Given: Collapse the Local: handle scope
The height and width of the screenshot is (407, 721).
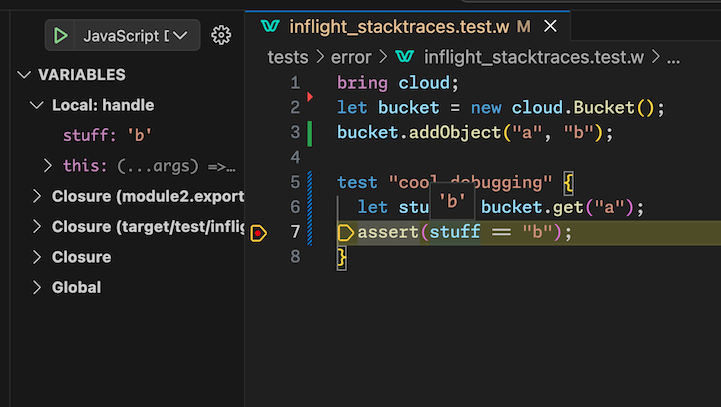Looking at the screenshot, I should pyautogui.click(x=38, y=105).
